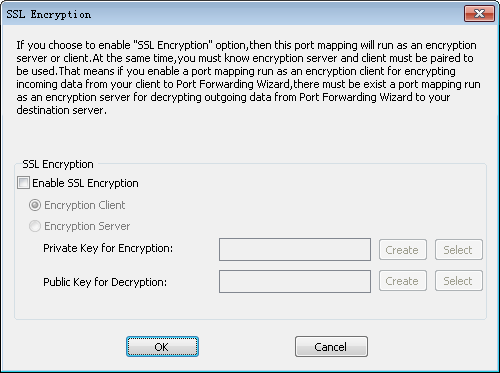Screen dimensions: 500x373
Task: Click the "Public Key for Decryption:" label
Action: point(105,282)
